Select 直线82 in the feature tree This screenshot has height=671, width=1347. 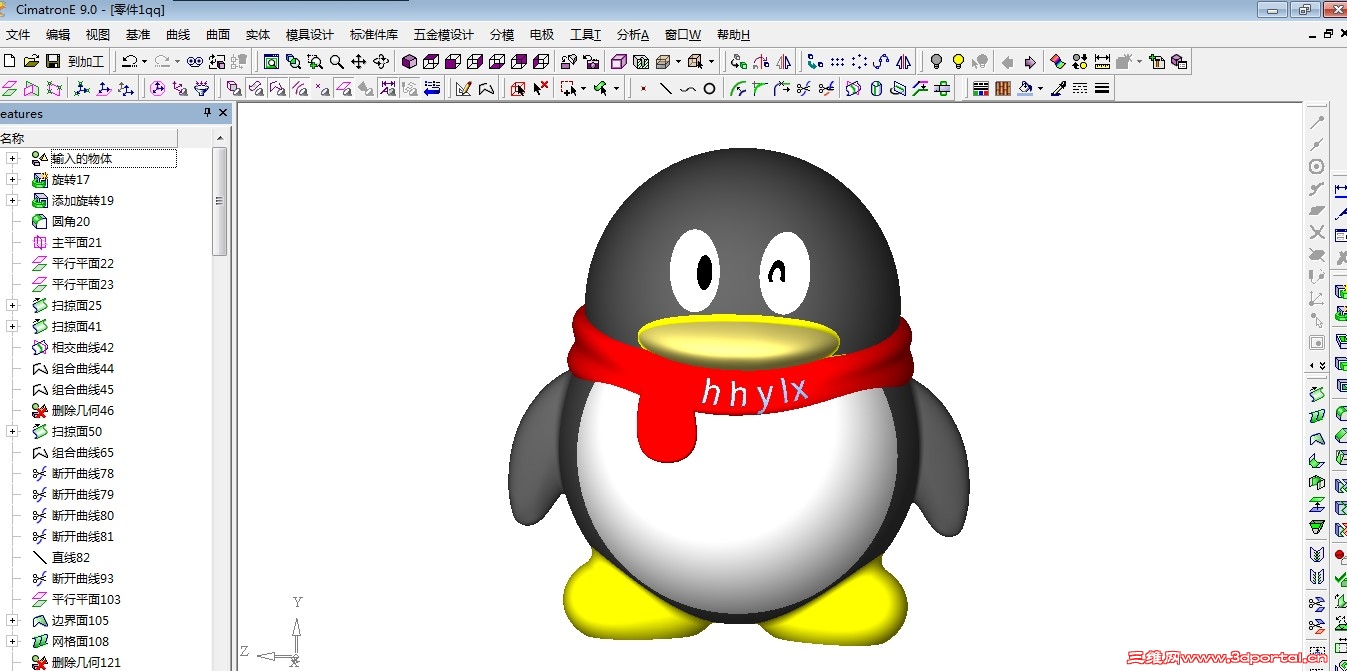[71, 557]
